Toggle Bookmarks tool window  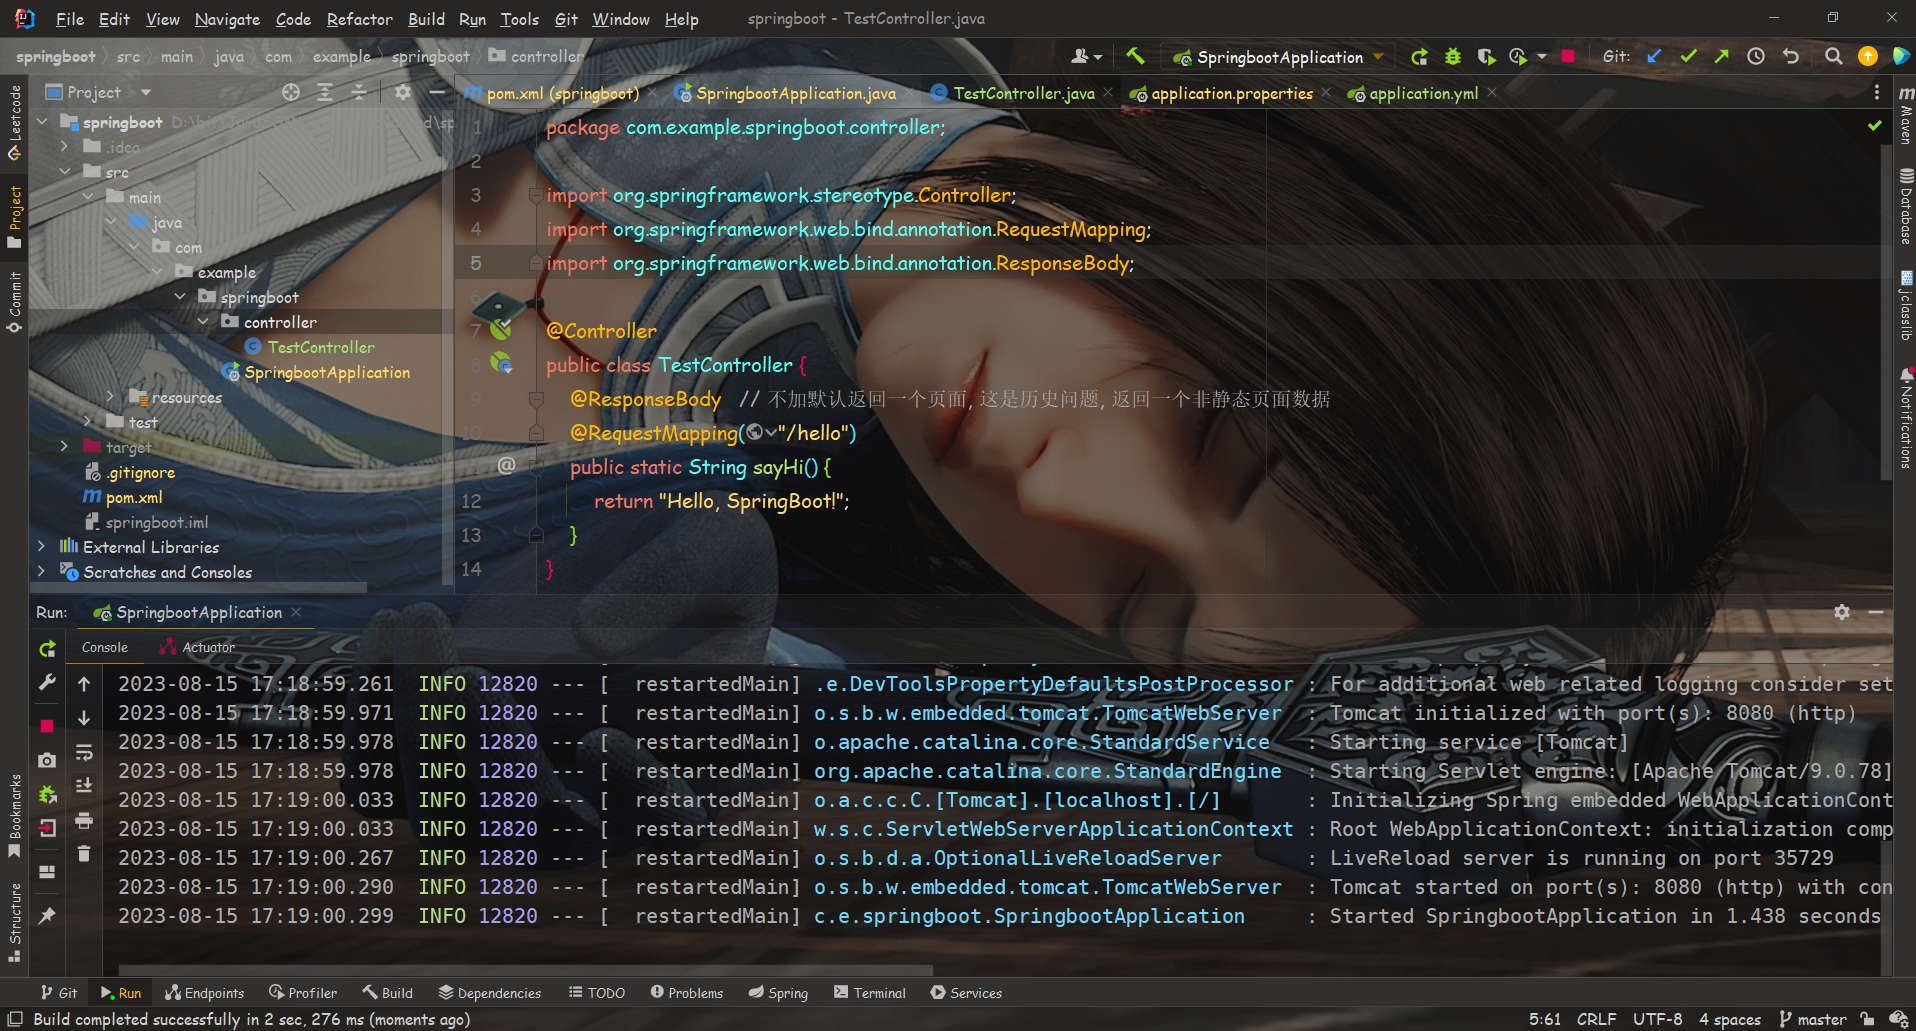pyautogui.click(x=14, y=817)
